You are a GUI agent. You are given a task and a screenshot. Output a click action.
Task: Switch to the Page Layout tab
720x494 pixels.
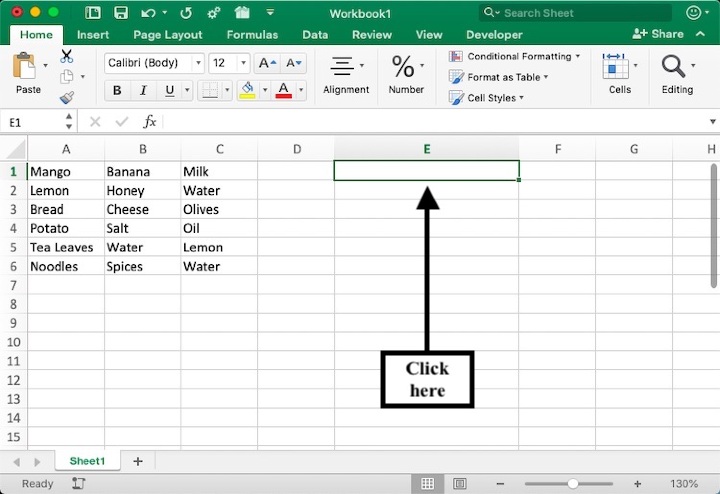pos(168,35)
